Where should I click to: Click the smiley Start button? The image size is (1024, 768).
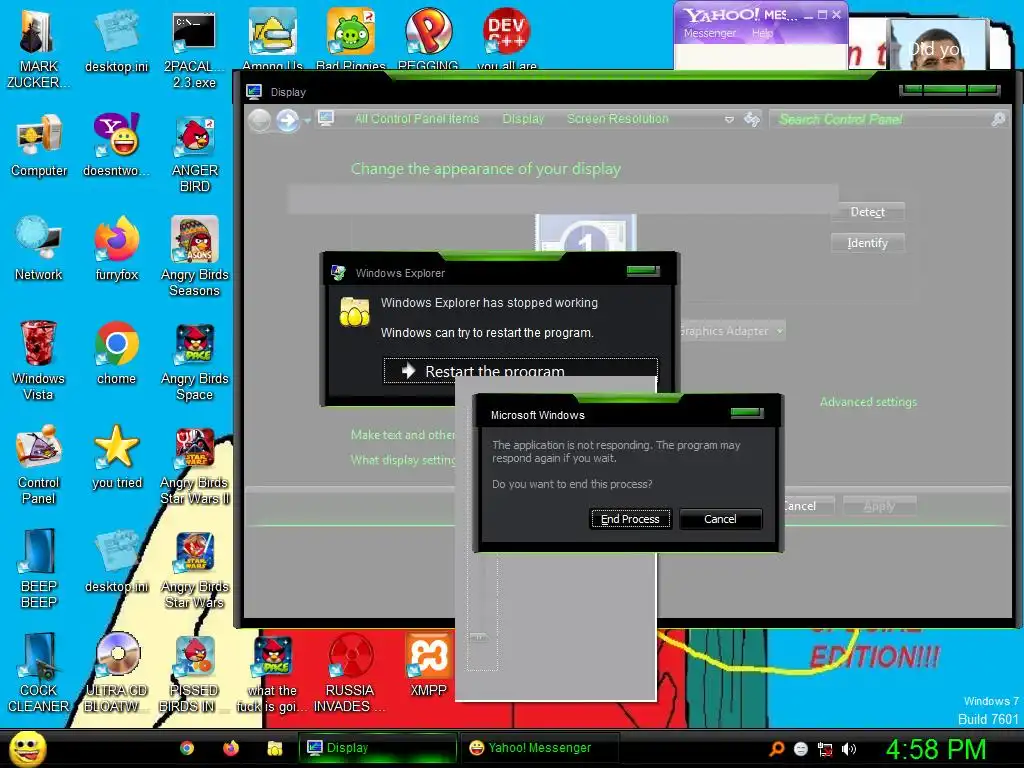coord(27,748)
